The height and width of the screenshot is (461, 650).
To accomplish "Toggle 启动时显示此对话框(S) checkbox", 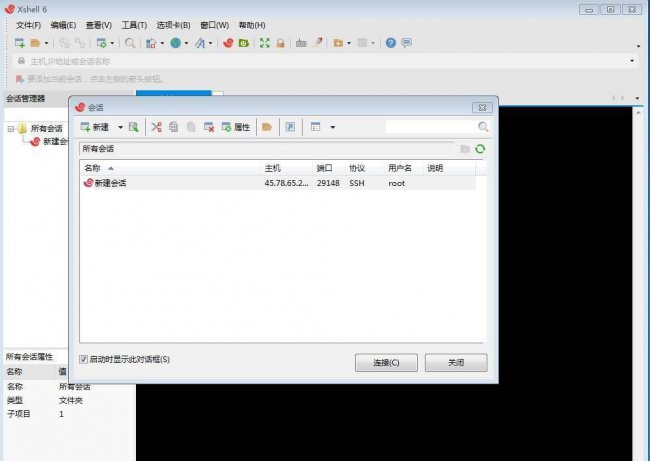I will (x=83, y=359).
